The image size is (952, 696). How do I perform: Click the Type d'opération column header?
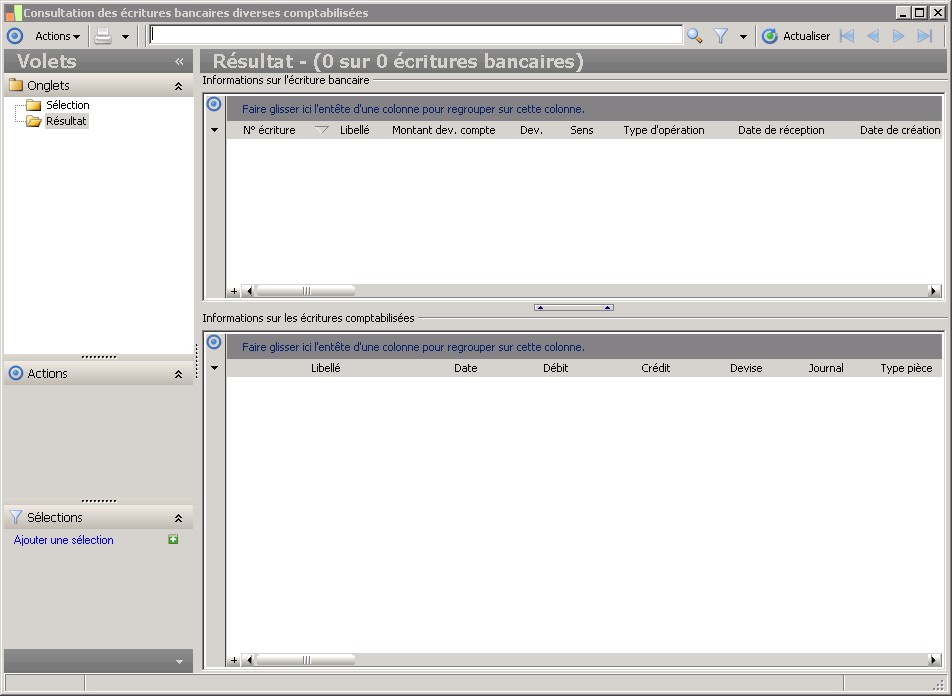[x=664, y=130]
